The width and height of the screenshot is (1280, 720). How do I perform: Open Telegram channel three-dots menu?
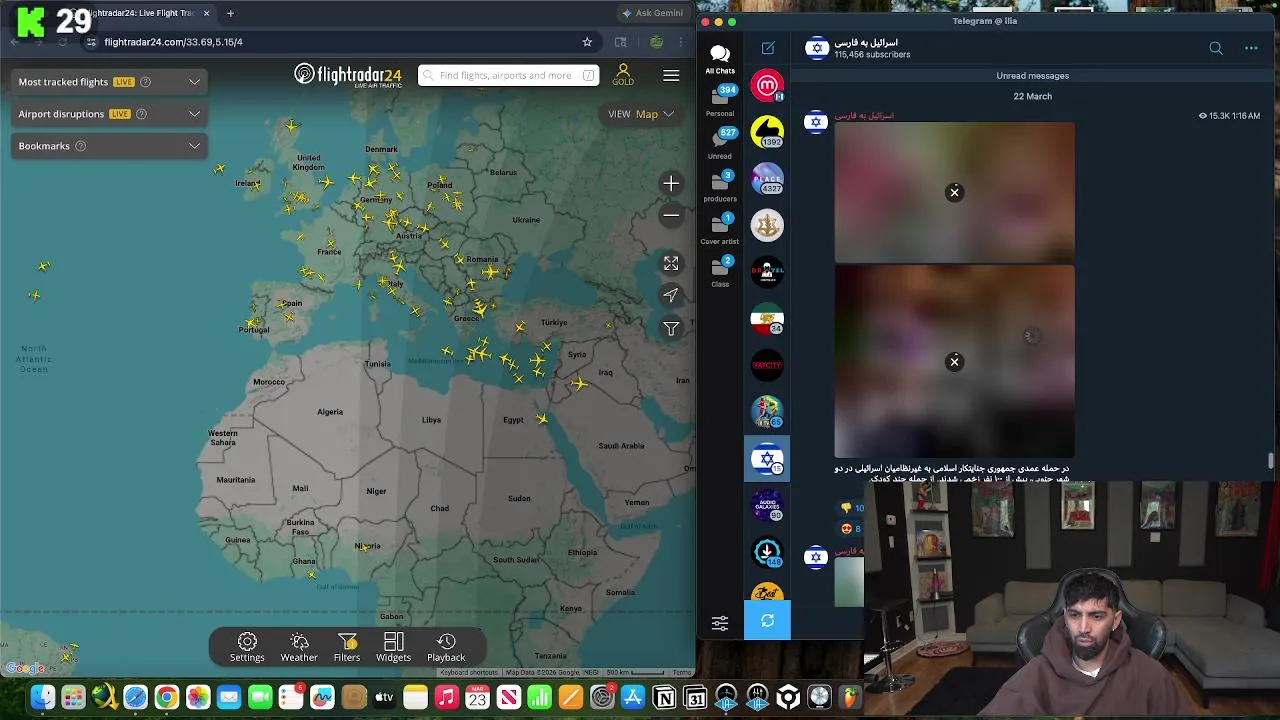tap(1251, 48)
